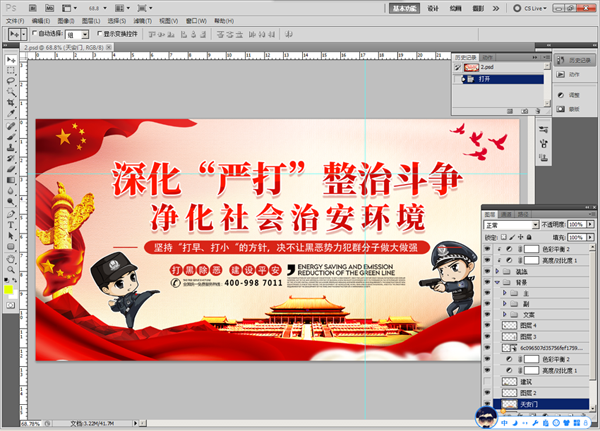This screenshot has width=600, height=431.
Task: Select the Quick Selection tool
Action: (11, 92)
